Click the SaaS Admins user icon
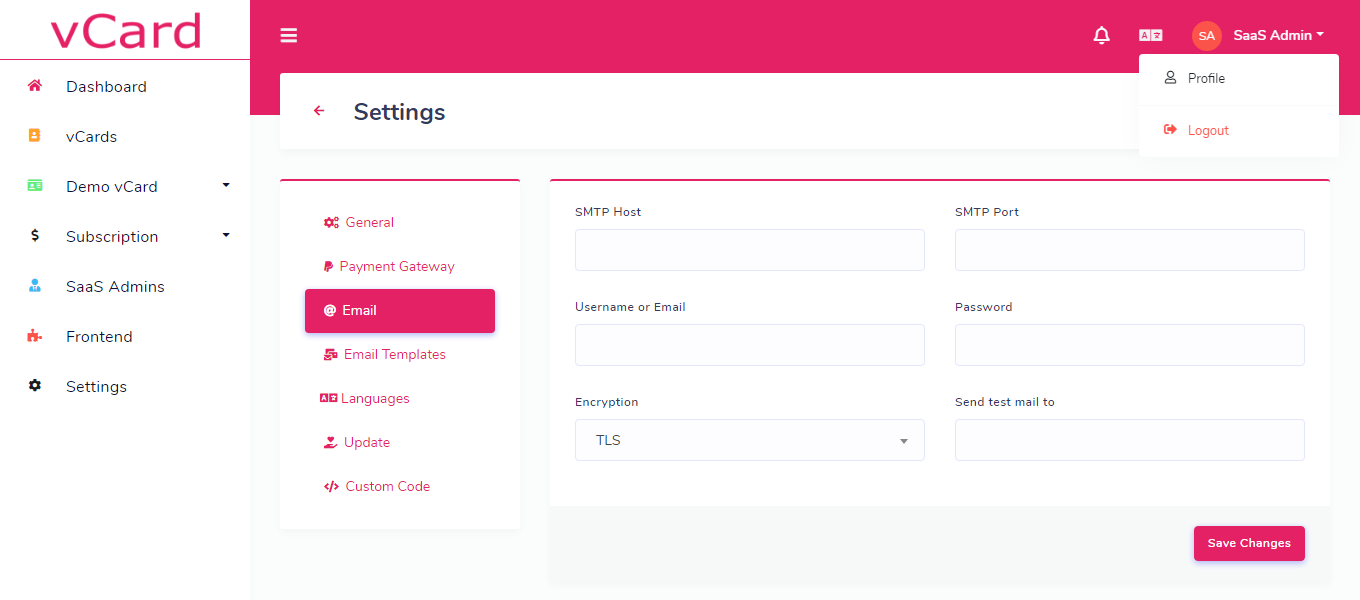 (35, 286)
